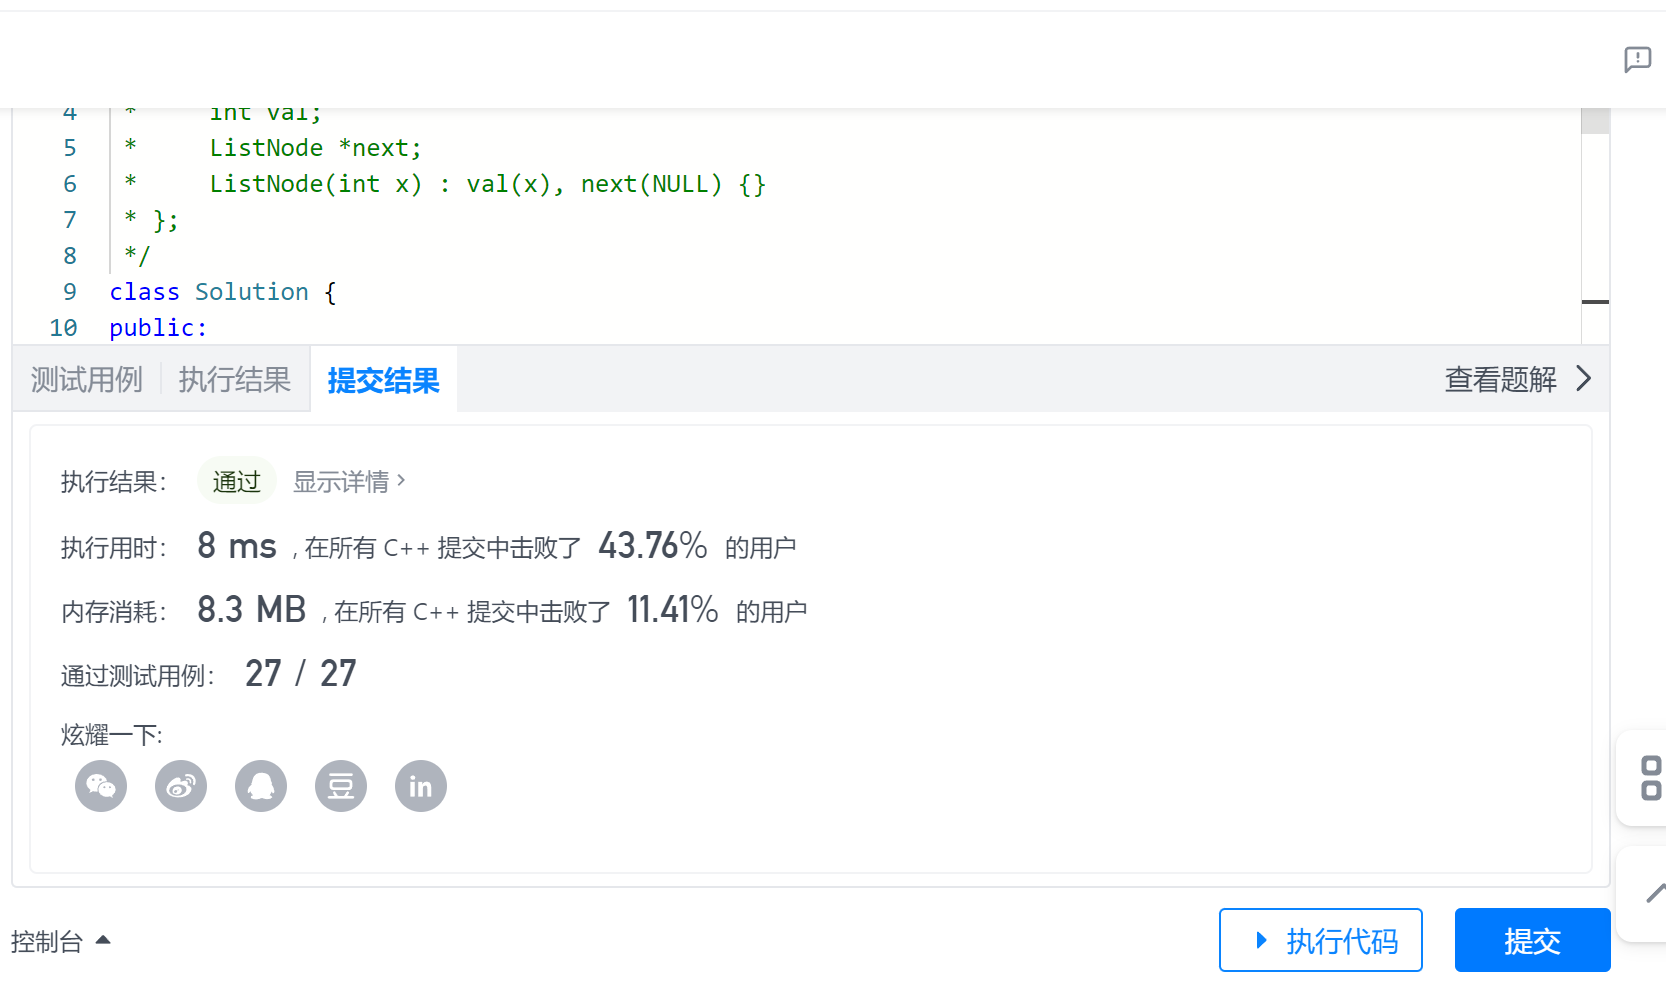
Task: Share result via the WeChat icon
Action: [x=100, y=786]
